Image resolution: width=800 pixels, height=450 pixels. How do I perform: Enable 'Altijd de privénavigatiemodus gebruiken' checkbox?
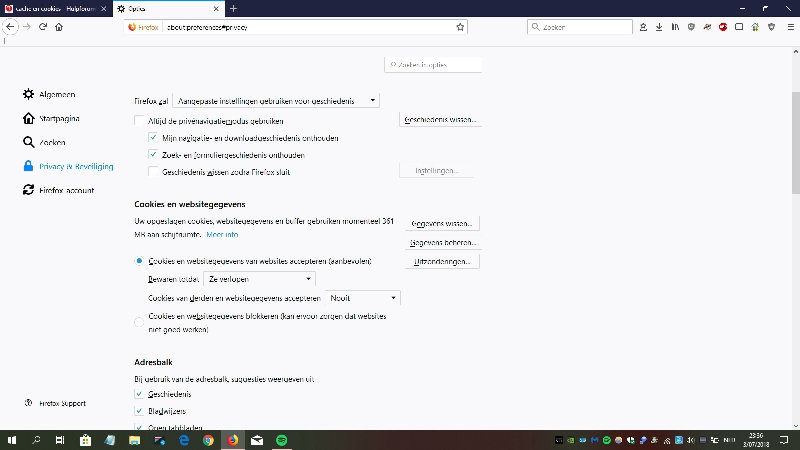[140, 120]
